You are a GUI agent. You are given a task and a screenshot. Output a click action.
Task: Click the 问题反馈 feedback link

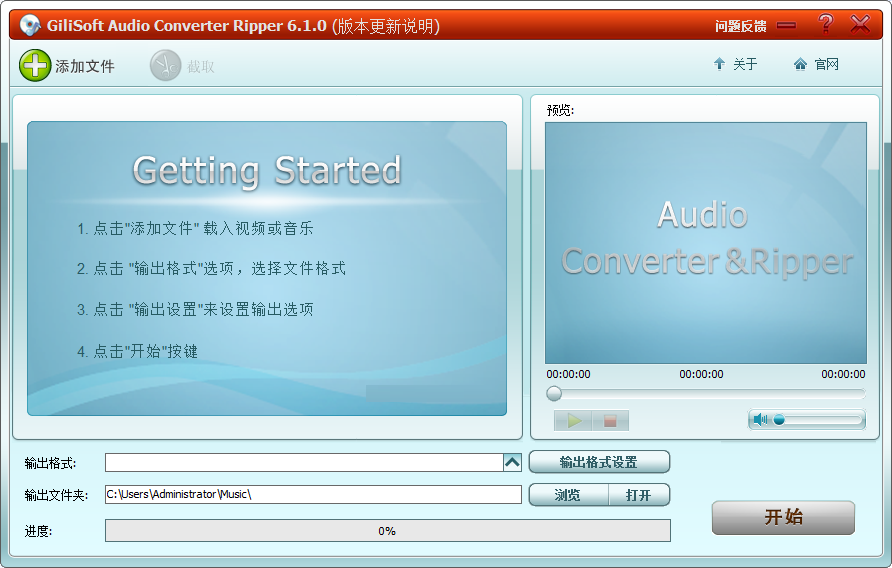[x=741, y=26]
